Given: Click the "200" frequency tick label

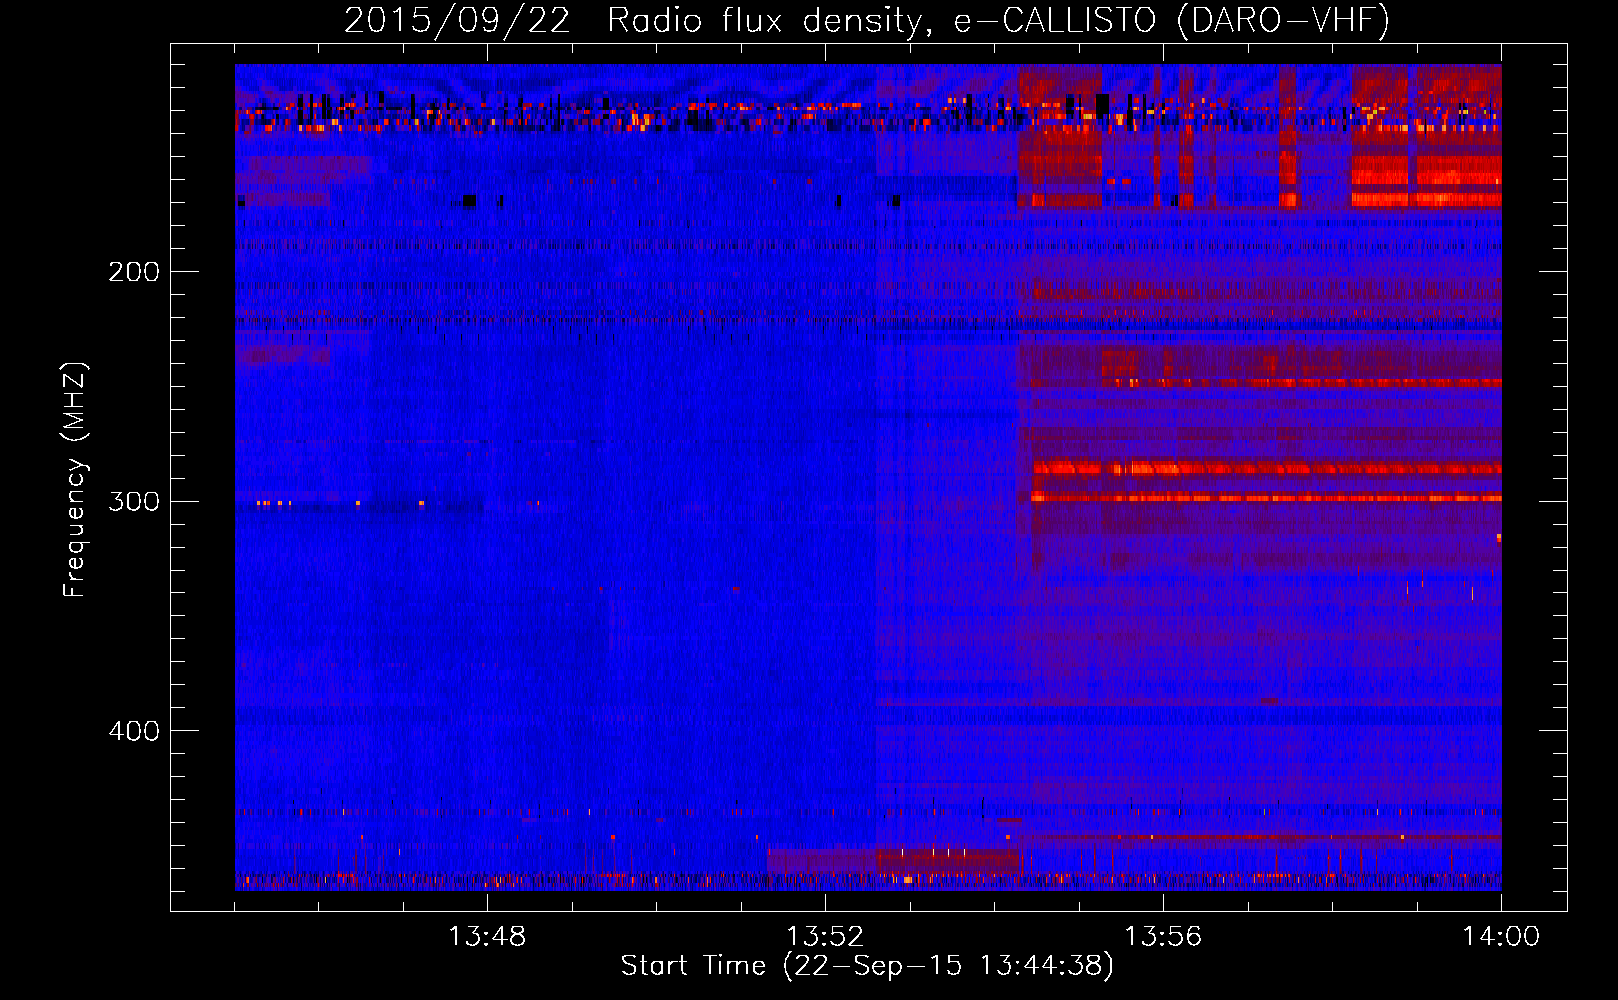Looking at the screenshot, I should 134,272.
